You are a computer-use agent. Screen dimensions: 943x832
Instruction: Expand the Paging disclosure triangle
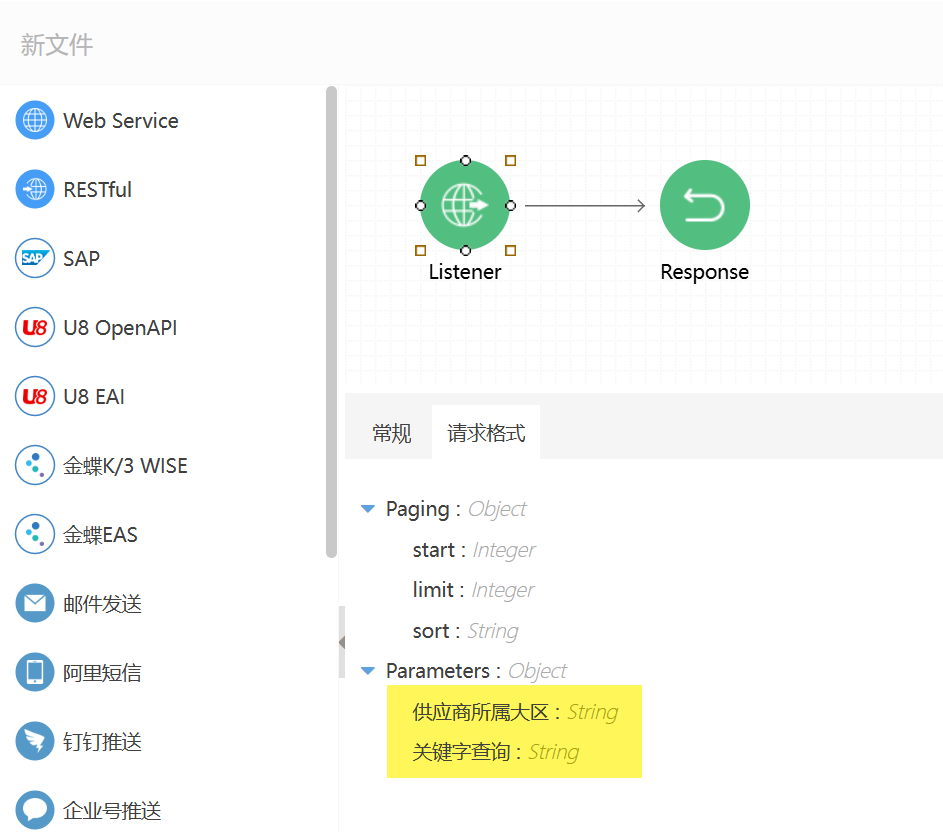[368, 509]
